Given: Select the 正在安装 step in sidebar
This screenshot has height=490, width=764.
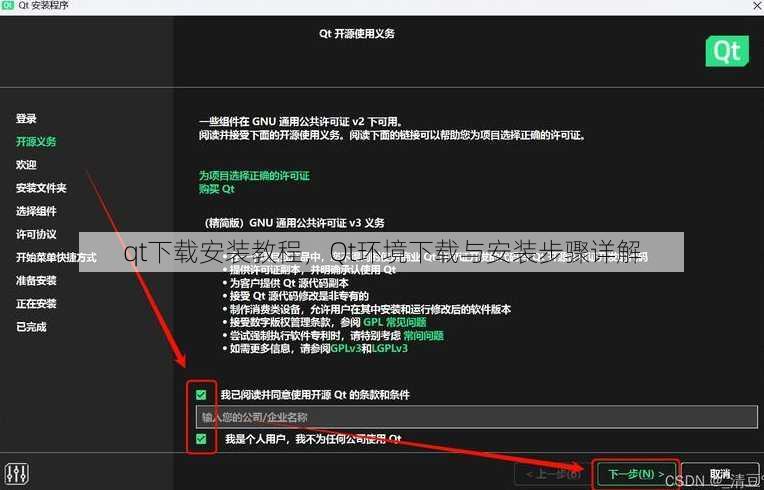Looking at the screenshot, I should [36, 303].
